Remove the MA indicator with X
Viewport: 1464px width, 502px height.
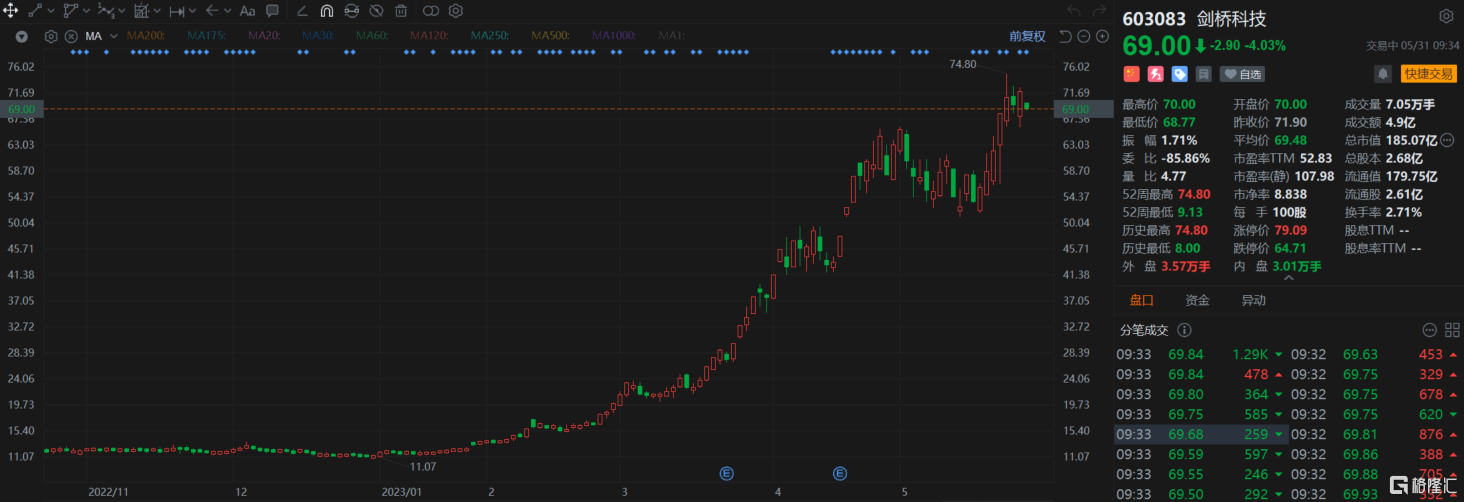[x=71, y=36]
